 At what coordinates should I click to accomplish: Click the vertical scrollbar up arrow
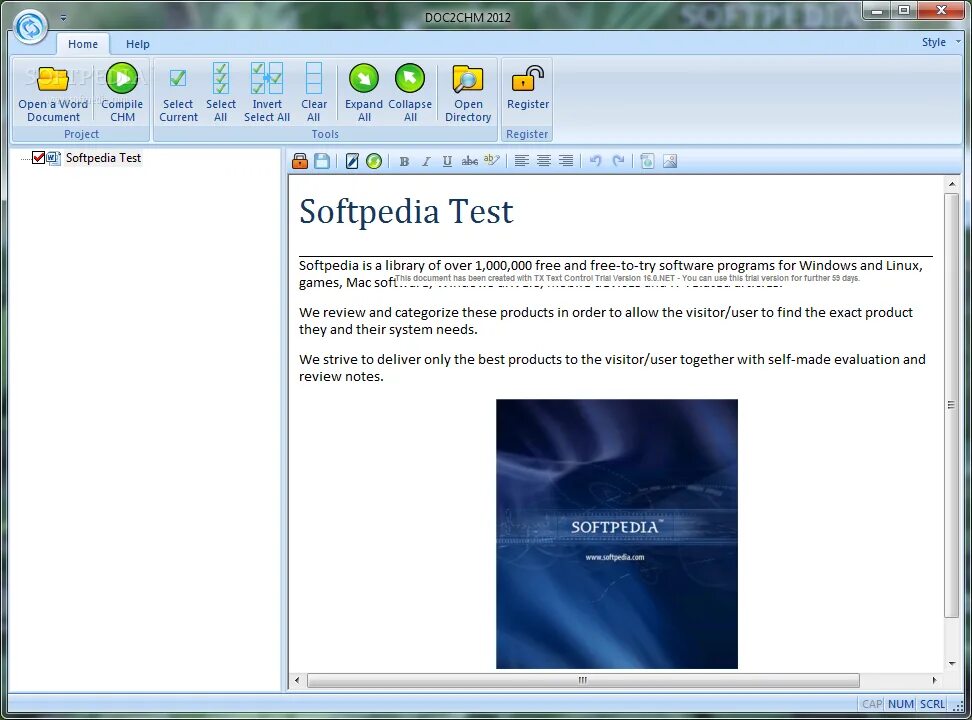[x=952, y=184]
